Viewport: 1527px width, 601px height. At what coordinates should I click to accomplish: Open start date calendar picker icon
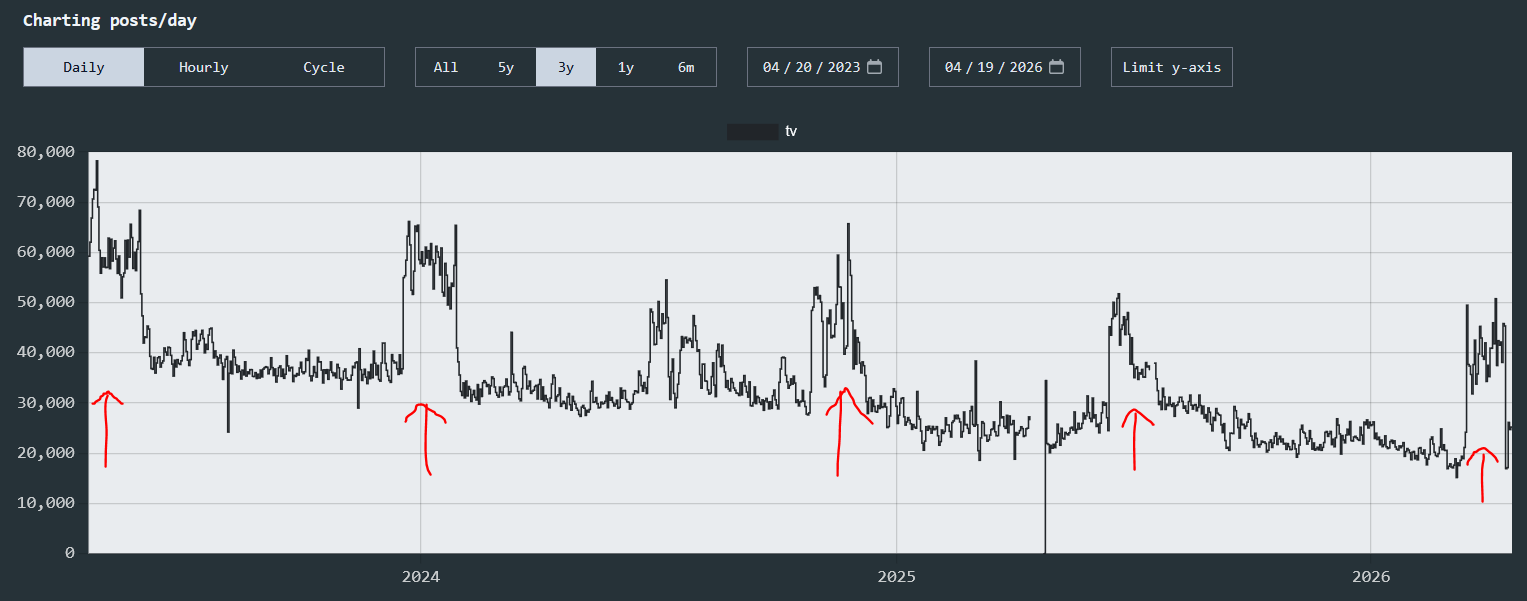pyautogui.click(x=875, y=67)
